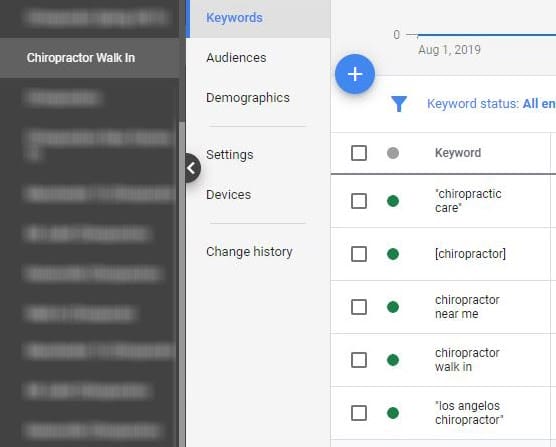The height and width of the screenshot is (447, 556).
Task: Select the 'chiropractic care' keyword checkbox
Action: 359,201
